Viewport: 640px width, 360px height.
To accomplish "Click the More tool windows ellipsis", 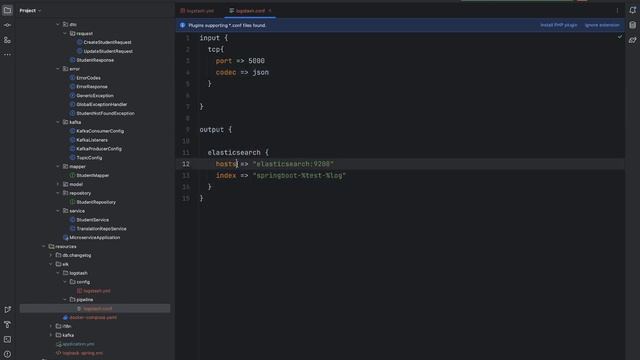I will 7,54.
